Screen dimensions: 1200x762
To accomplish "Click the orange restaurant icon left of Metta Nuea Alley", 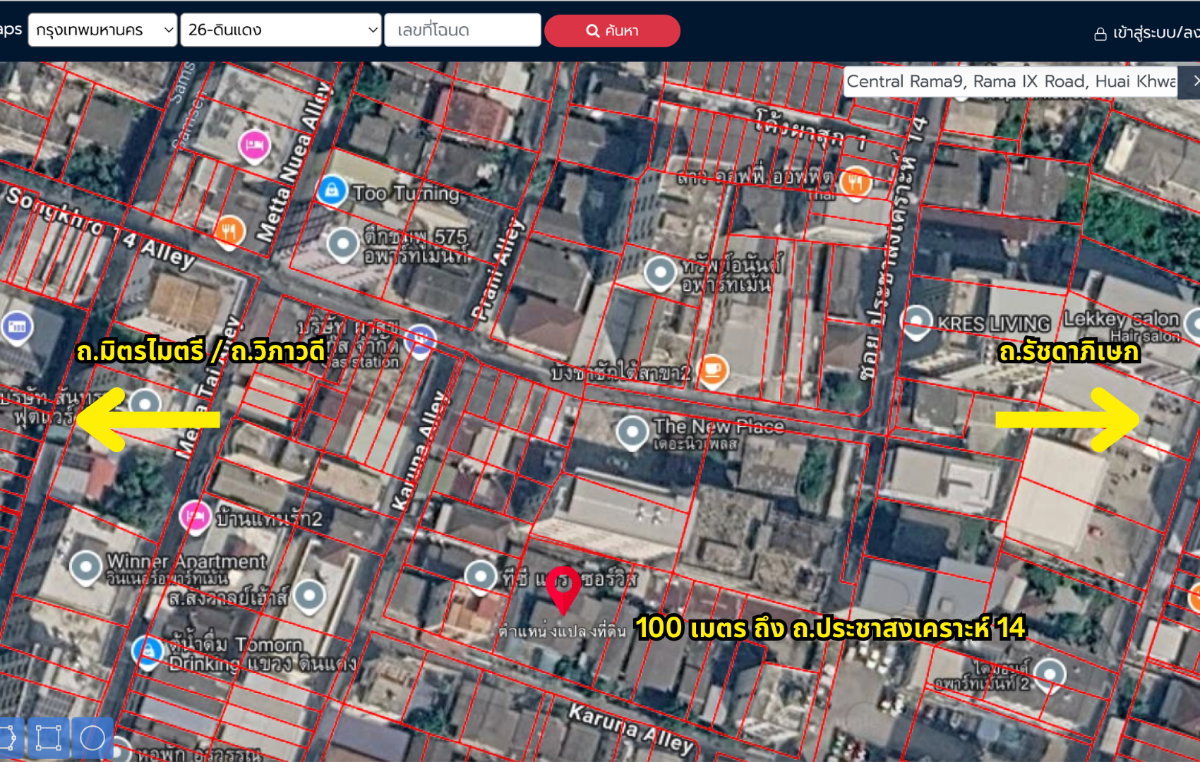I will pyautogui.click(x=229, y=232).
